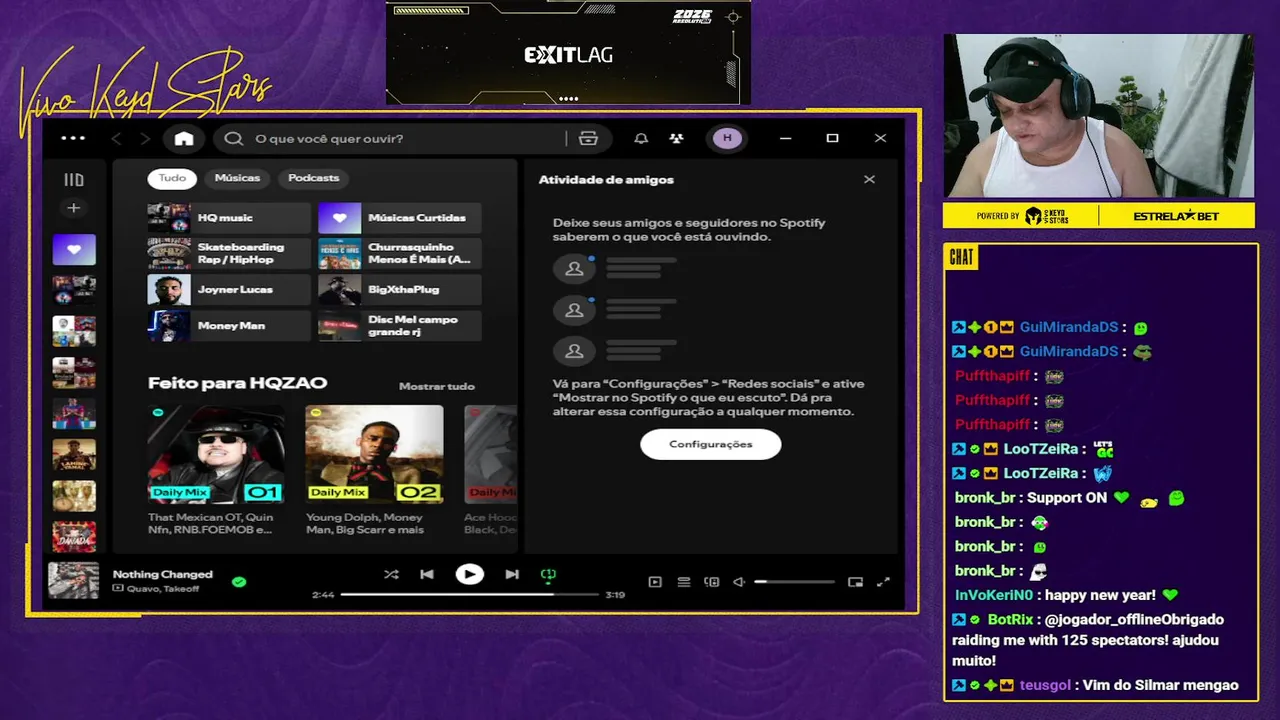Toggle the green saved checkmark icon

[x=239, y=581]
